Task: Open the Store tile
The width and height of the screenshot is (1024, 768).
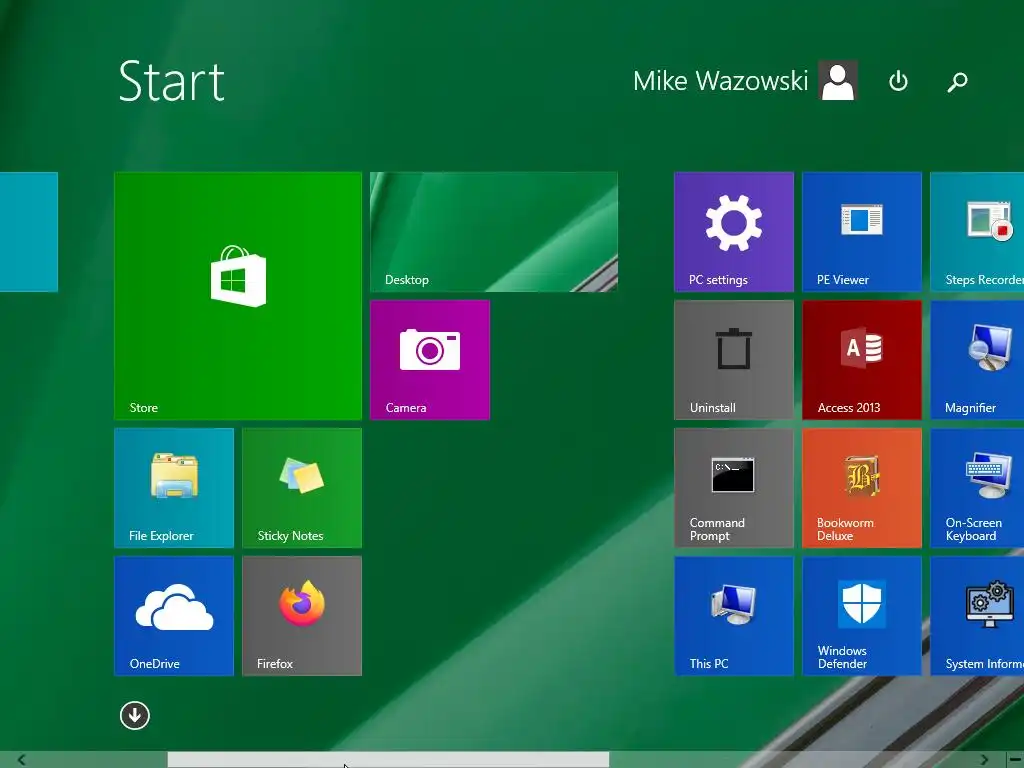Action: (x=238, y=296)
